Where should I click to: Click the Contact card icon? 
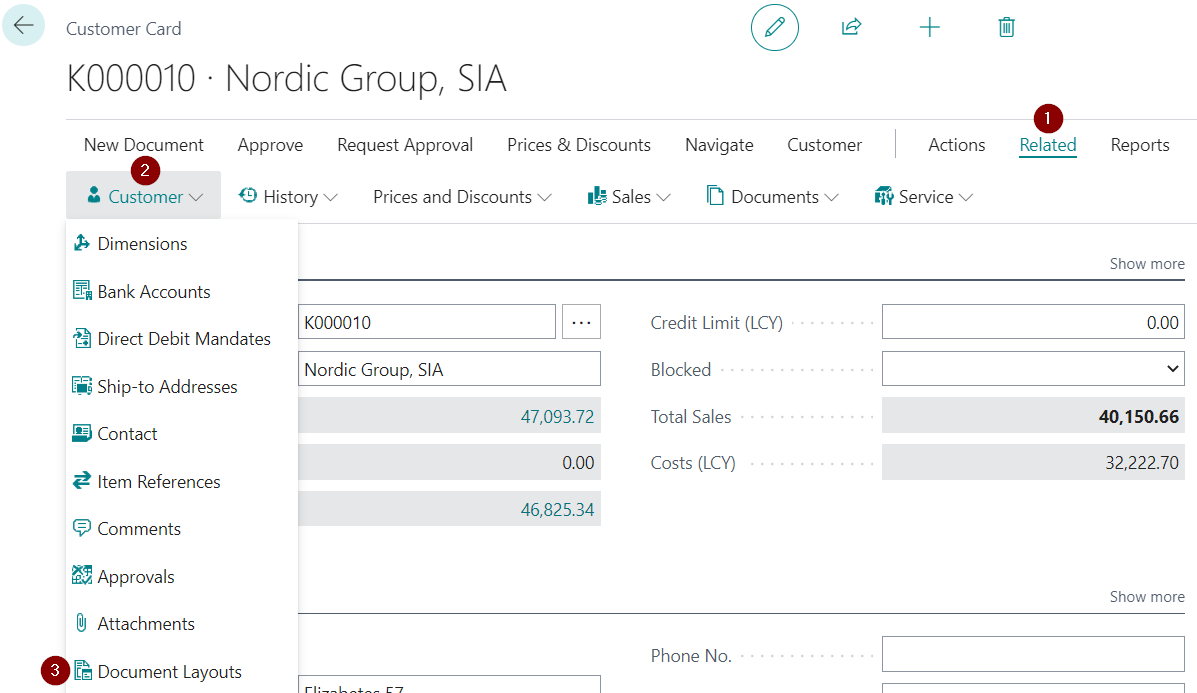(82, 434)
